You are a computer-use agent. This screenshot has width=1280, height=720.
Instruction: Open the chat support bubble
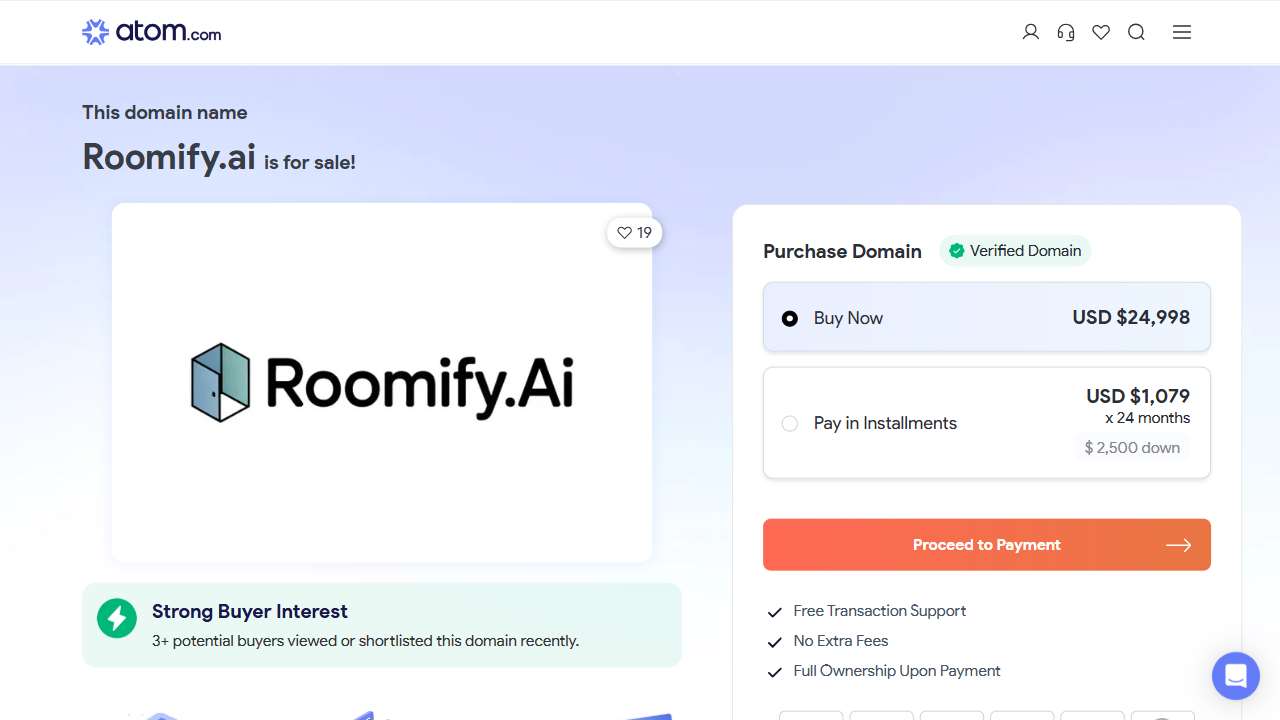(x=1235, y=676)
